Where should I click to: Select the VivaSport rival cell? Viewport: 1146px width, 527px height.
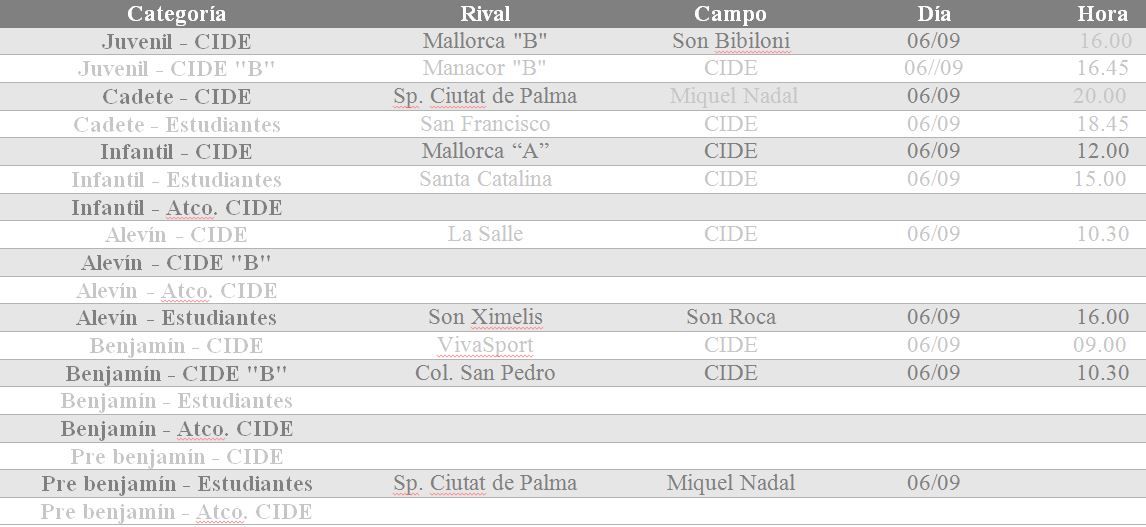click(485, 346)
